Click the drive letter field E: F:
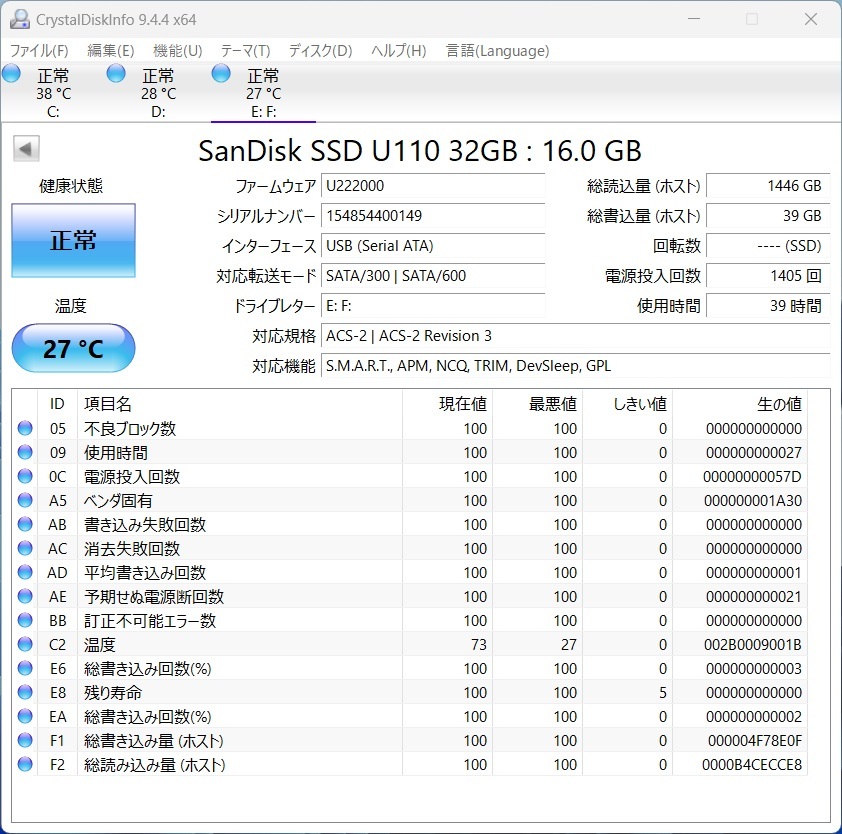Image resolution: width=842 pixels, height=834 pixels. click(433, 306)
